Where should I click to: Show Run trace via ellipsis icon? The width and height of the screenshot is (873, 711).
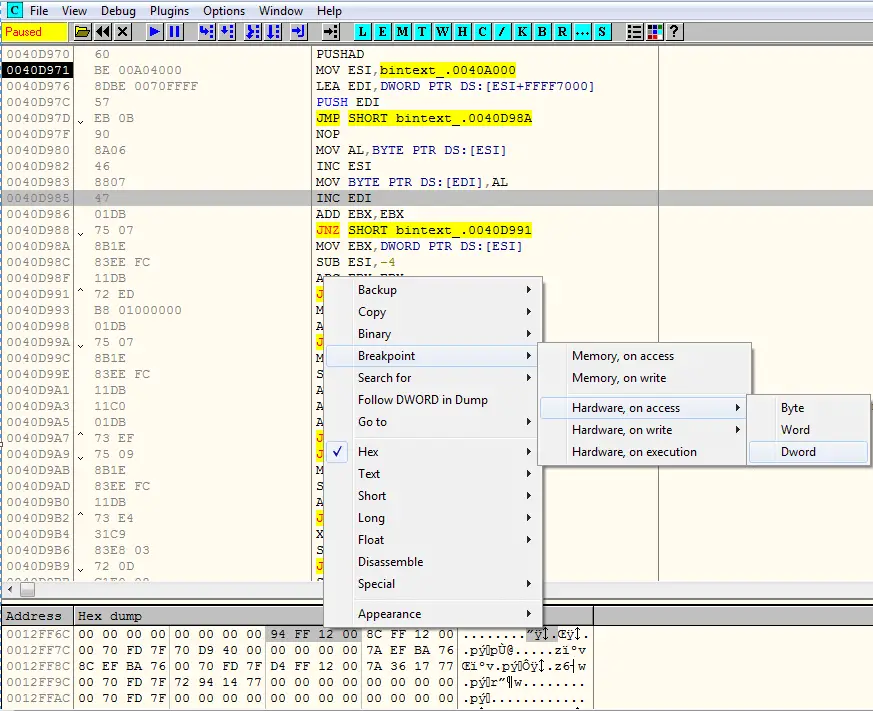[x=582, y=32]
